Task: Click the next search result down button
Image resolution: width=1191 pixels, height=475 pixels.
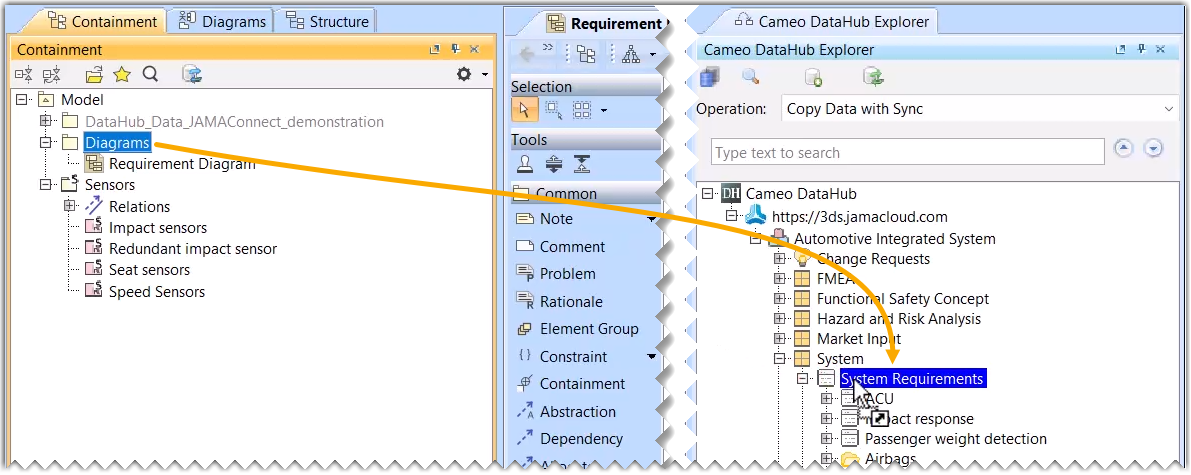Action: point(1154,148)
